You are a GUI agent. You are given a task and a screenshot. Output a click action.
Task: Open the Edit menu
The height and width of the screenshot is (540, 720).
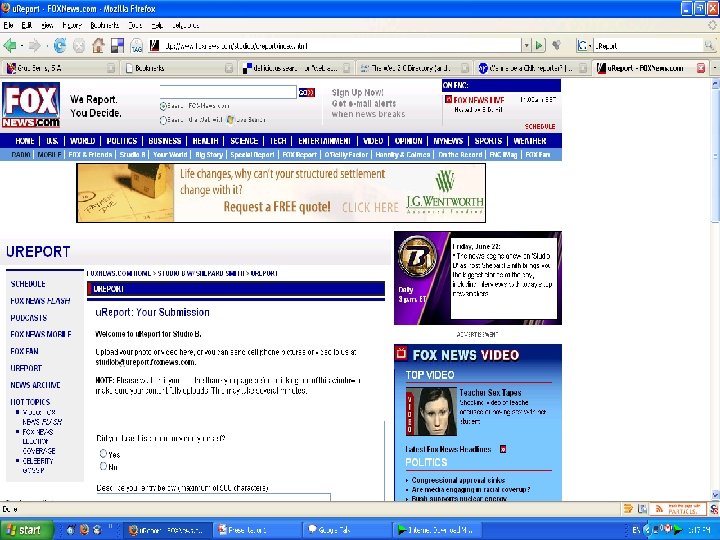coord(27,25)
